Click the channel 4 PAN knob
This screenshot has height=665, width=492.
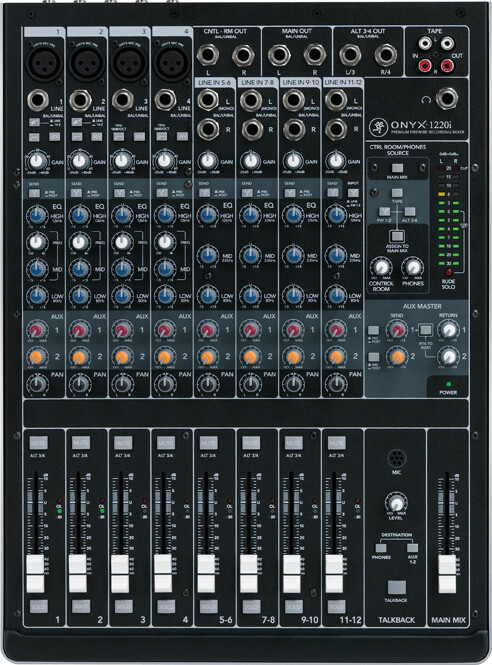[x=165, y=384]
